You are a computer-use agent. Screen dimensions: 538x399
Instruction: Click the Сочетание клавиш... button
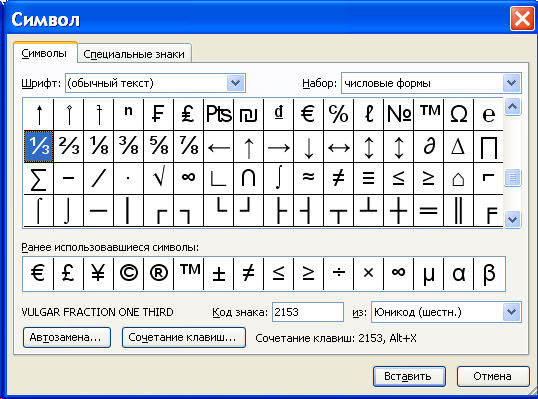point(184,338)
